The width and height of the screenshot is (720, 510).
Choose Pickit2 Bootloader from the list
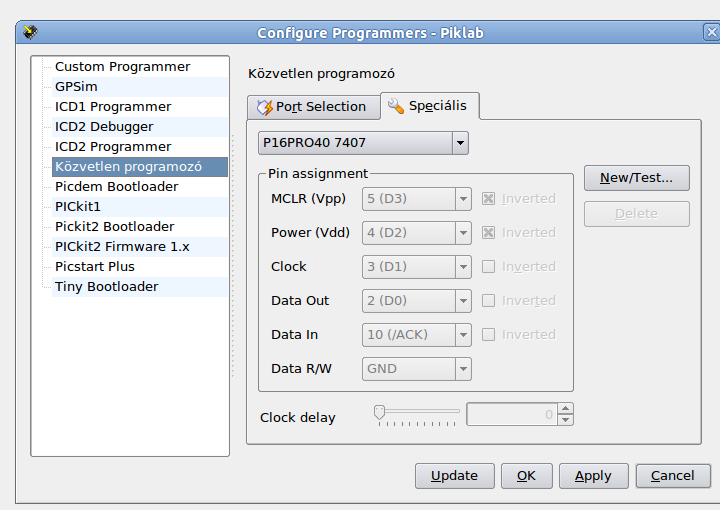pos(114,227)
